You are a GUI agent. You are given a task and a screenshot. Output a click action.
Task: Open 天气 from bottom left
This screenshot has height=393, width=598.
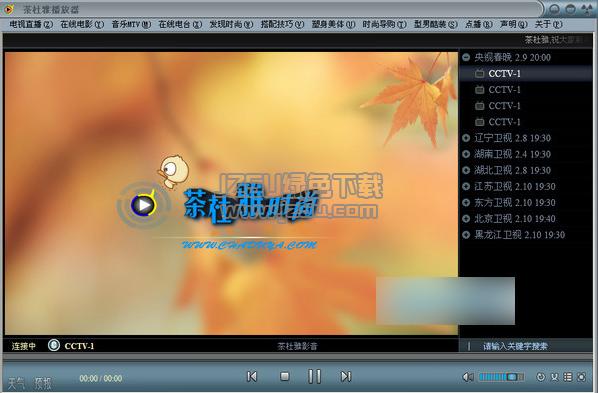tap(16, 383)
